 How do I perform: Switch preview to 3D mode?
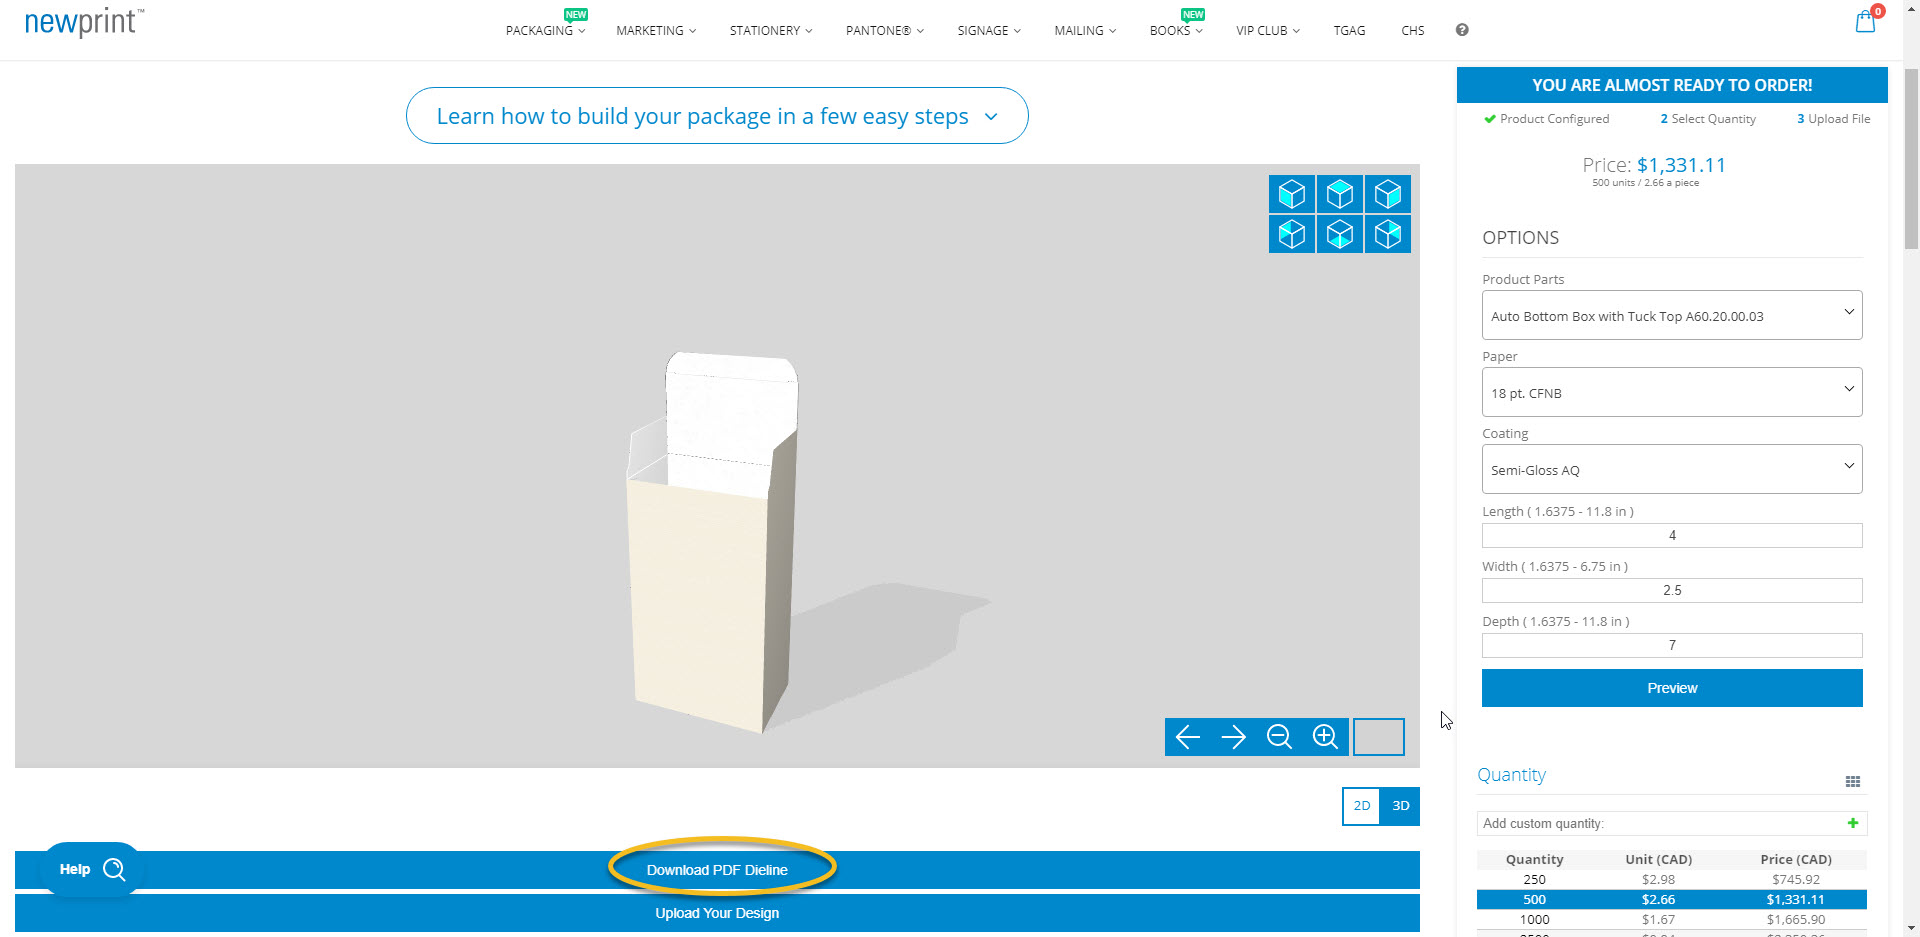point(1400,806)
